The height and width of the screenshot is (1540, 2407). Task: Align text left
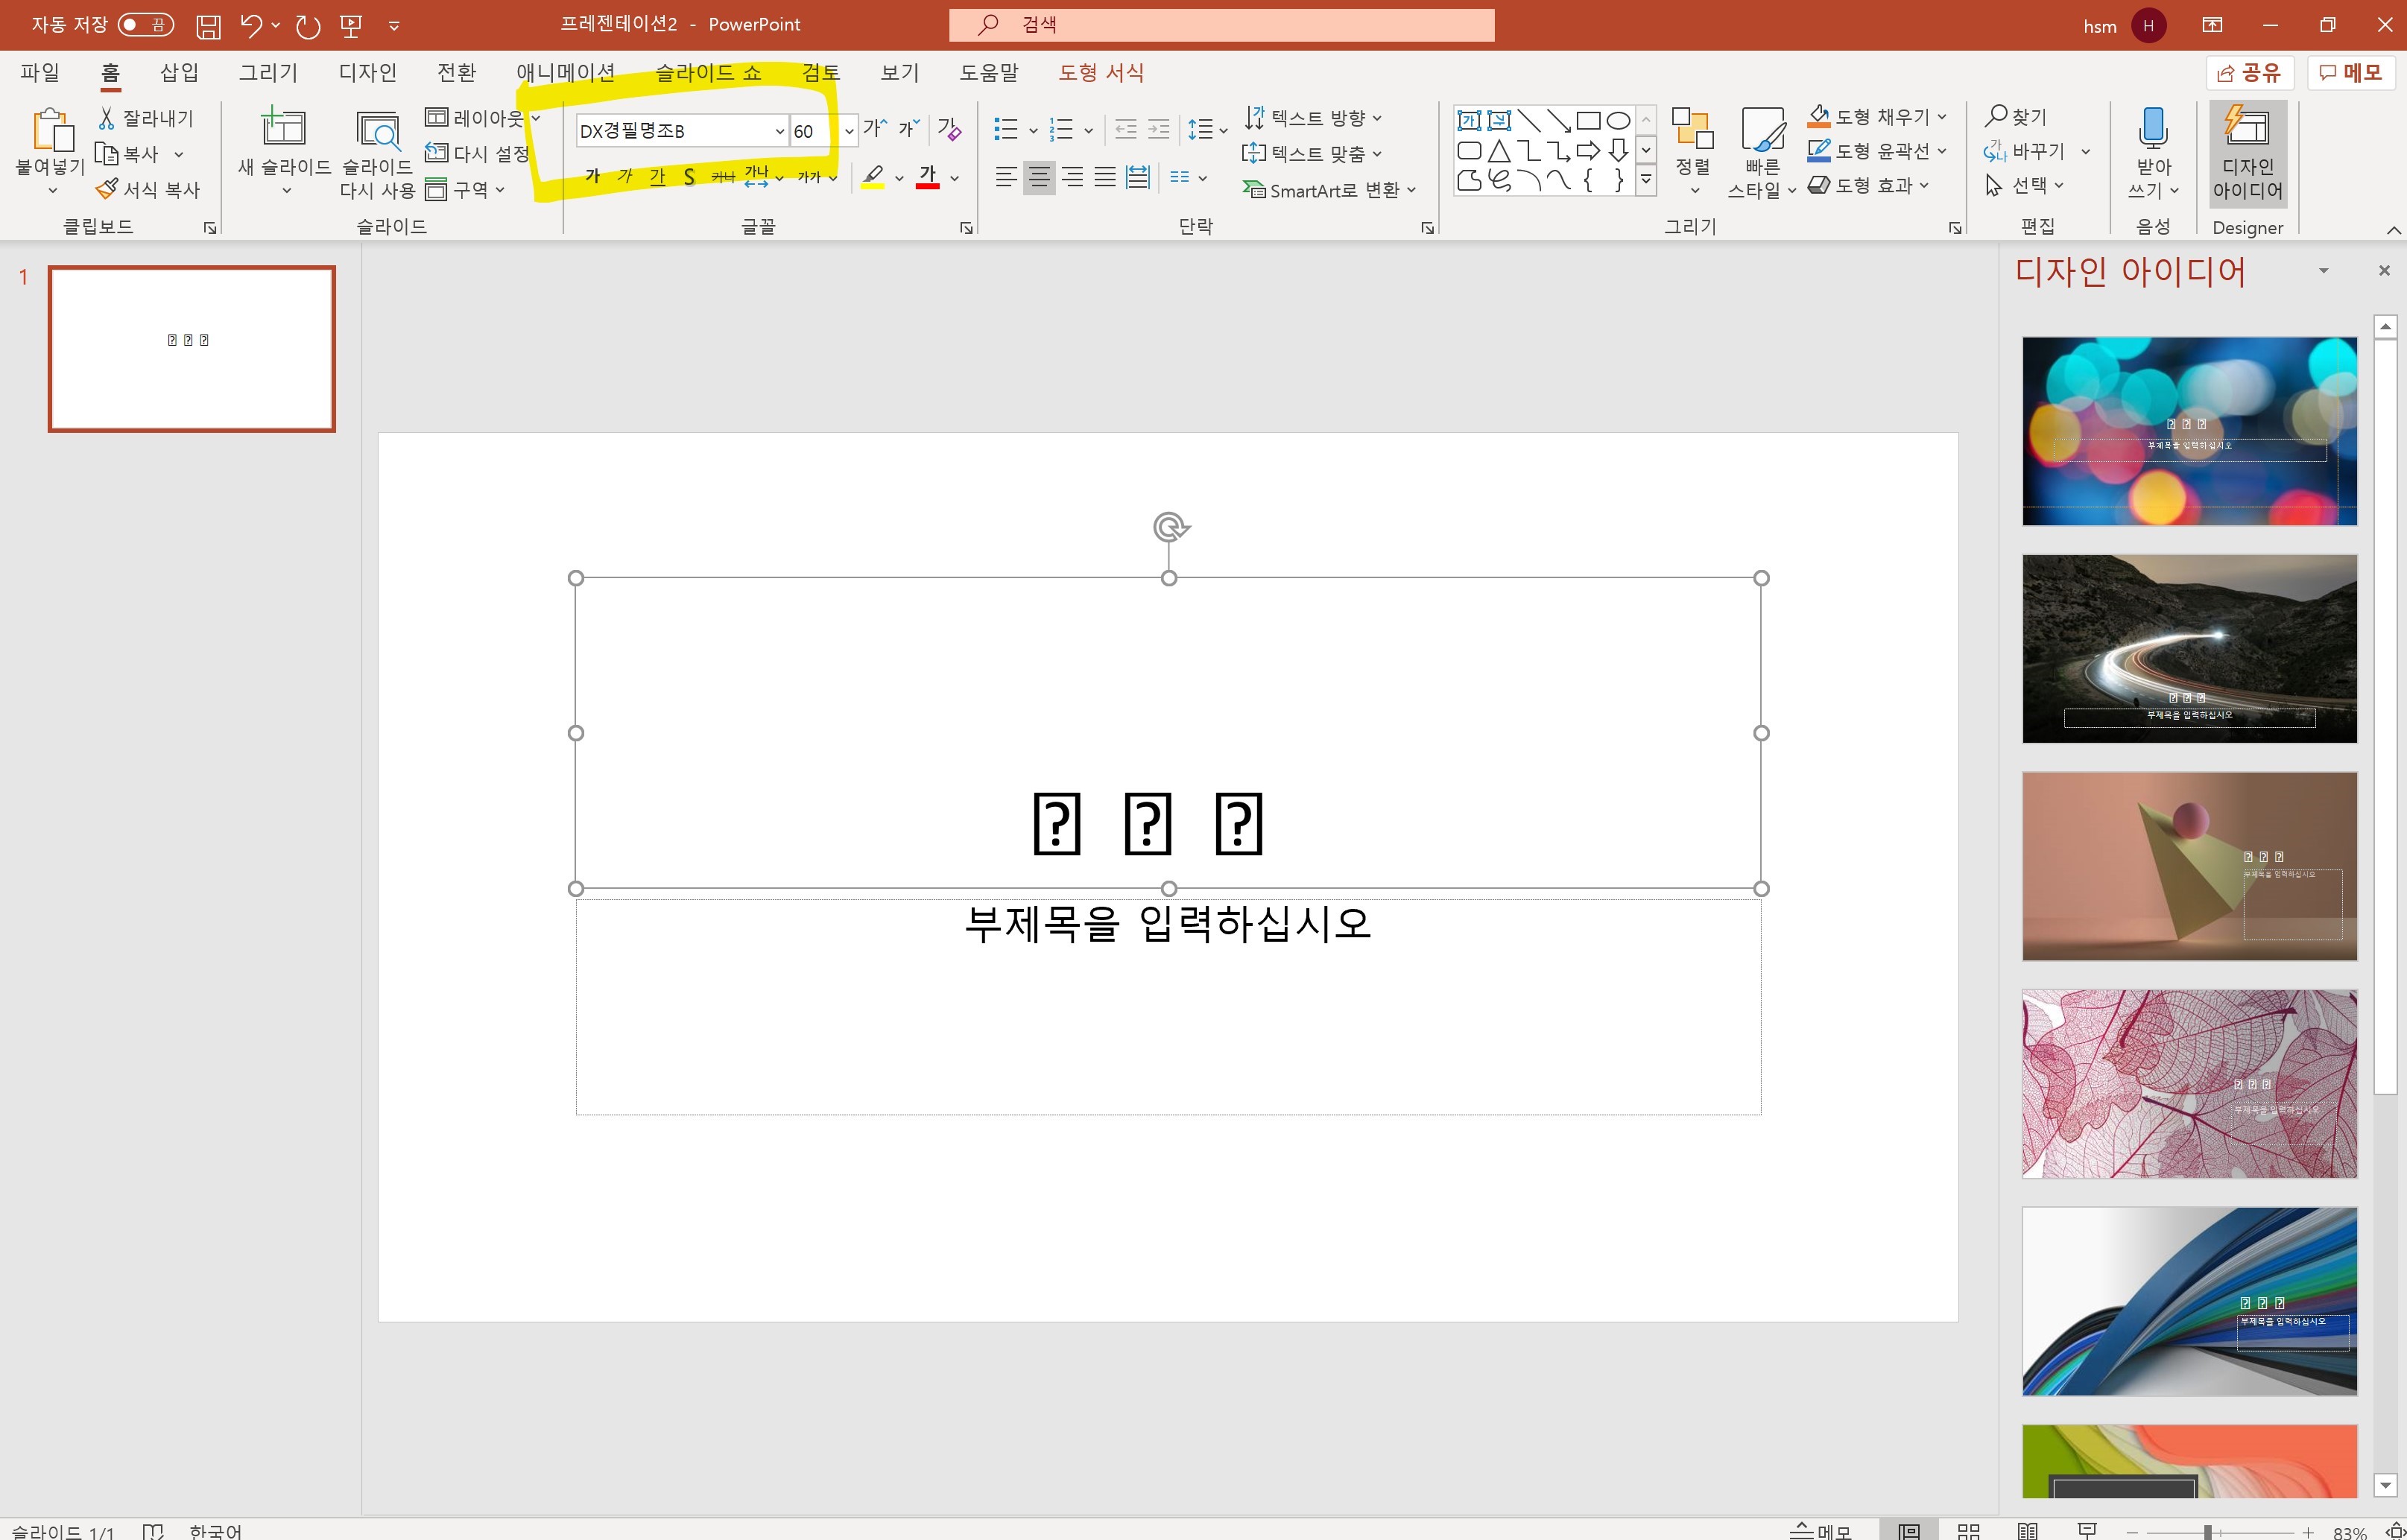[x=1006, y=177]
